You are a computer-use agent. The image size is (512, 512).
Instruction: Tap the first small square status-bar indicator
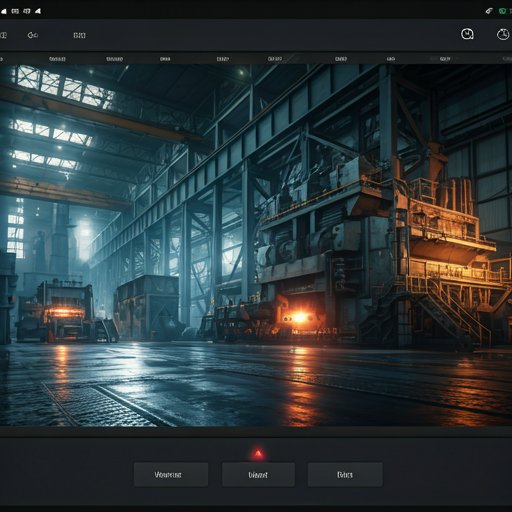[x=15, y=11]
